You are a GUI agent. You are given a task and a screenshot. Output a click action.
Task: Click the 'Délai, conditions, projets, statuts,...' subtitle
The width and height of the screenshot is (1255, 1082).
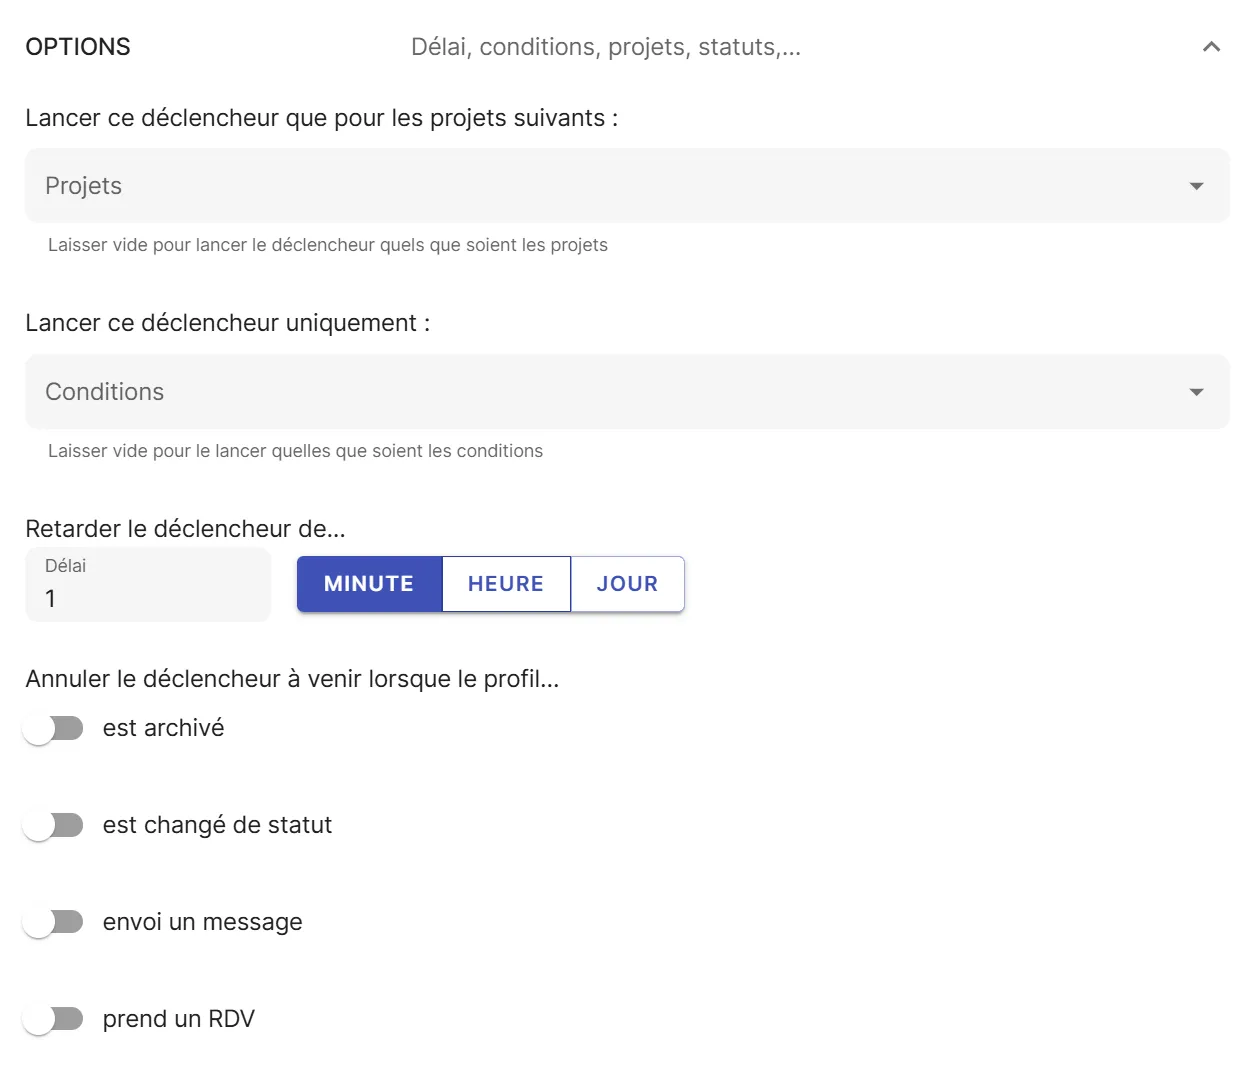coord(605,47)
